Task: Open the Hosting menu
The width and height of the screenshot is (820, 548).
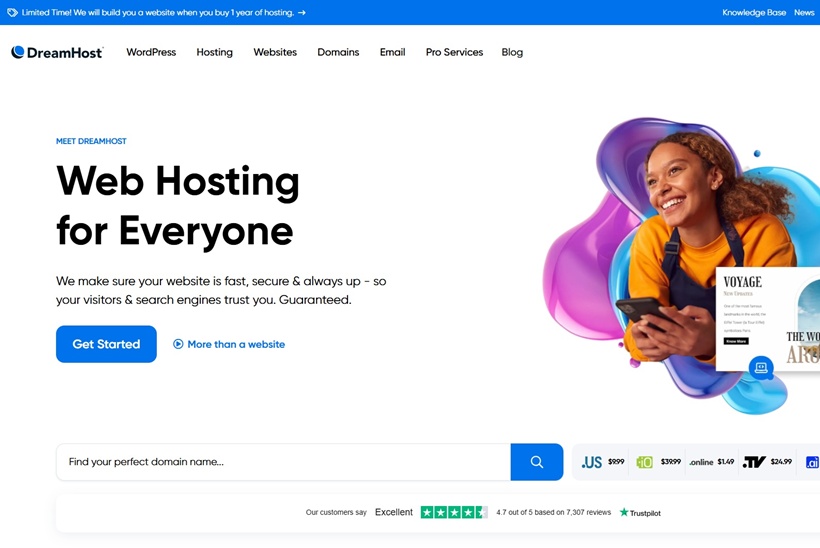Action: (214, 52)
